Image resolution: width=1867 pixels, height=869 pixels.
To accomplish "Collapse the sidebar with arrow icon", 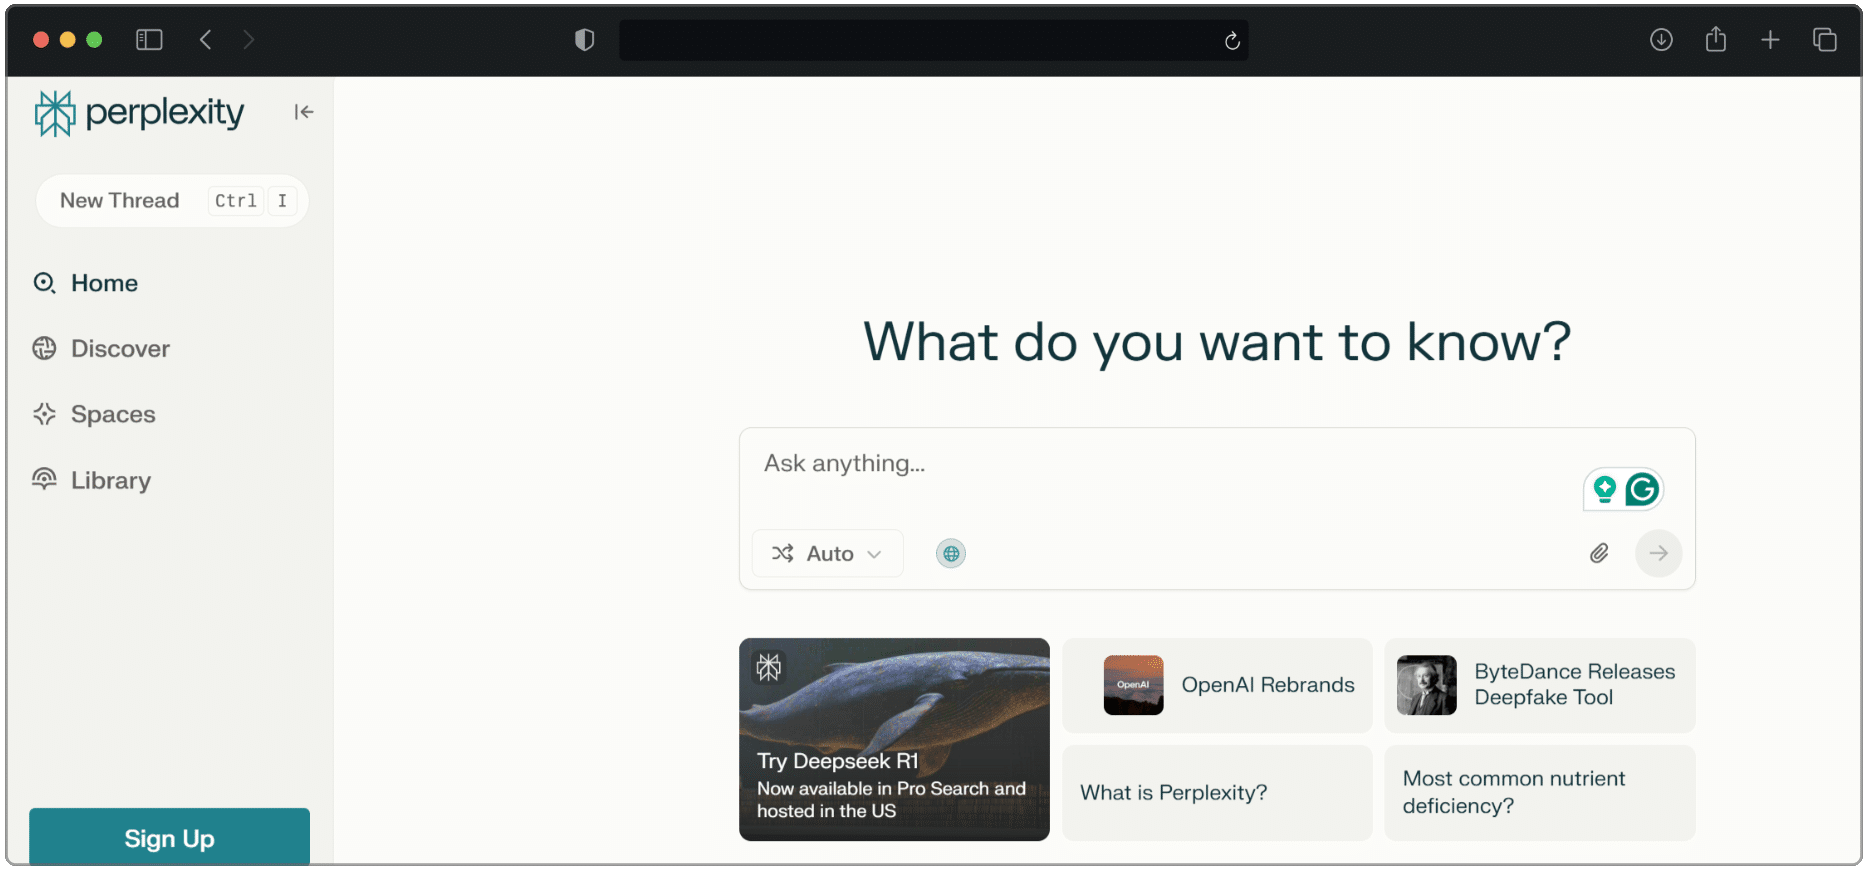I will (304, 112).
